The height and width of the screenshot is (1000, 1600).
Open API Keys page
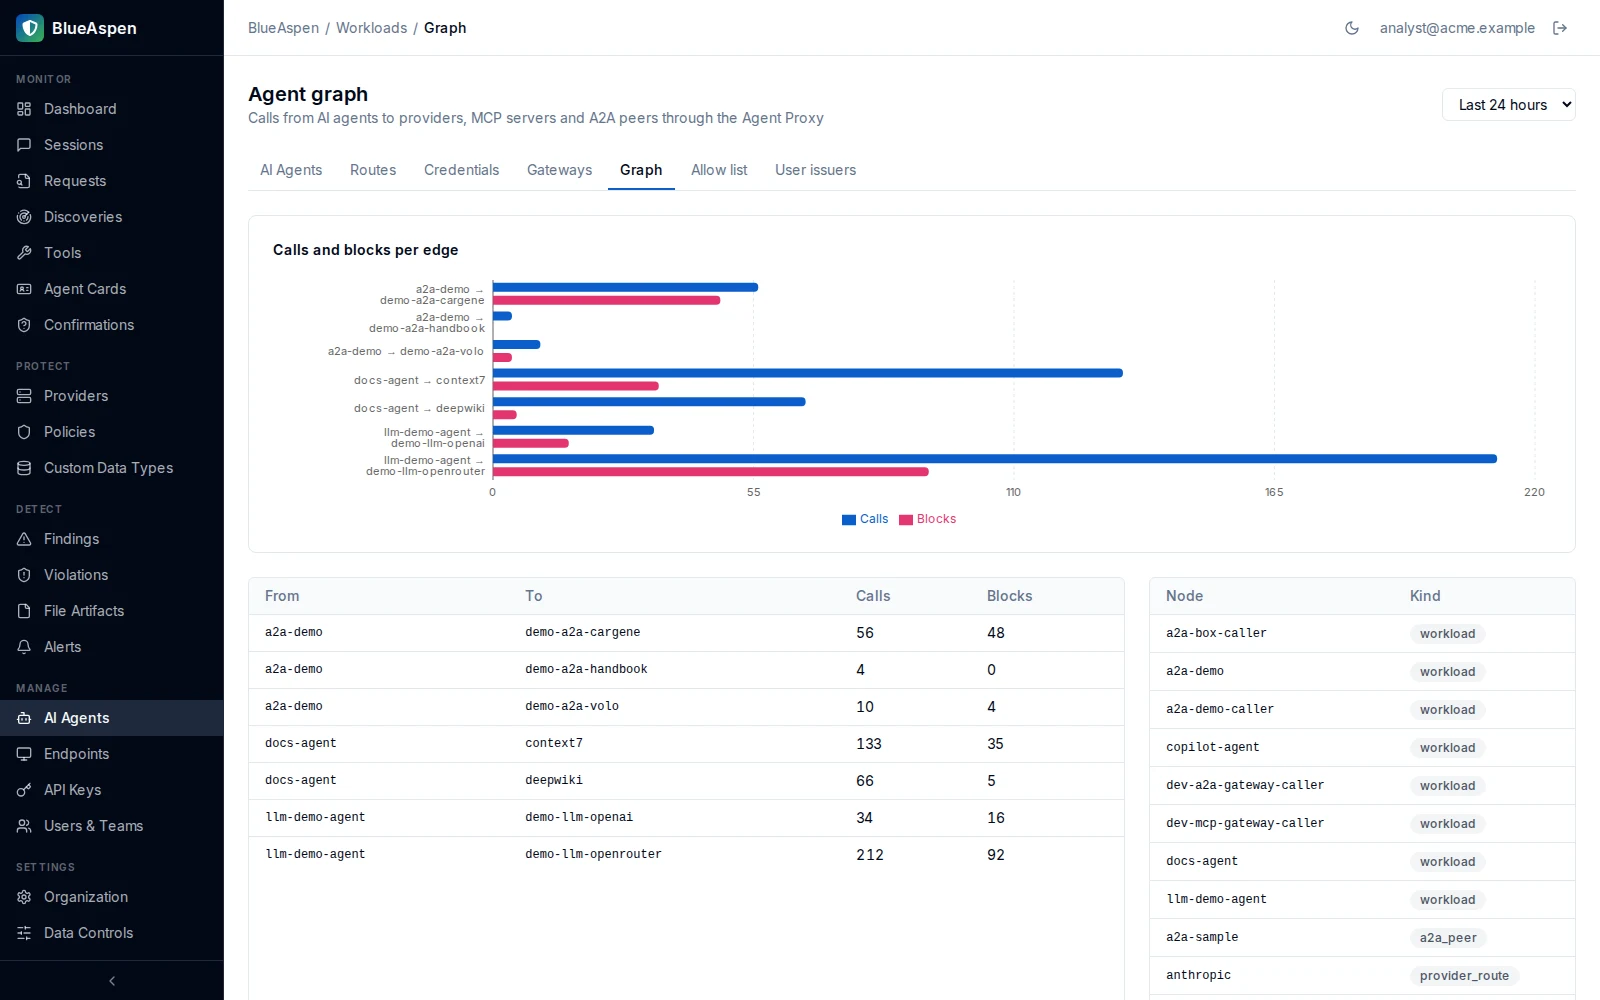[x=112, y=790]
